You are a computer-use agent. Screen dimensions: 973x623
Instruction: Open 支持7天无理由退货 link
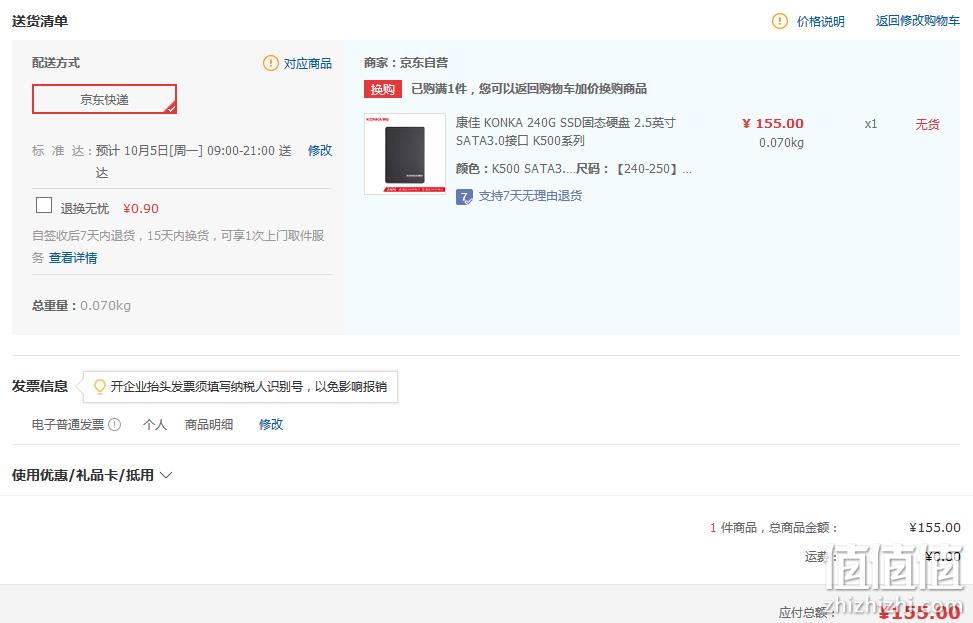(530, 196)
